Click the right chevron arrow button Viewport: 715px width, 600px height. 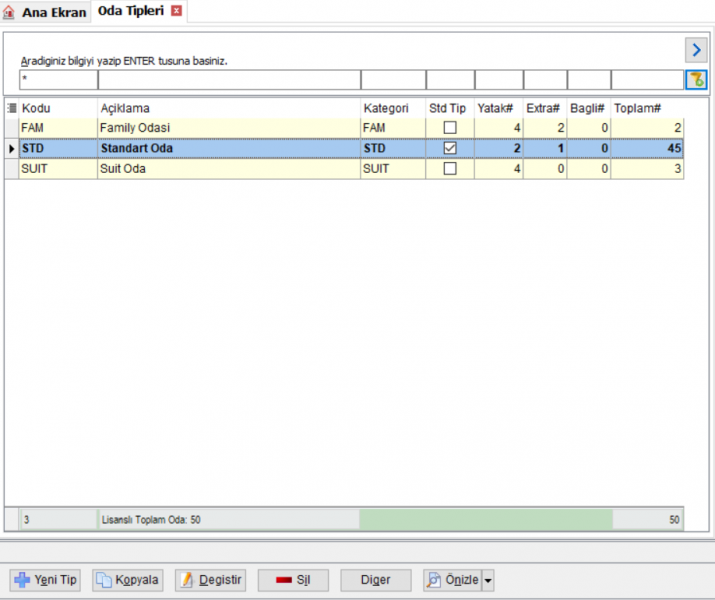[x=696, y=50]
